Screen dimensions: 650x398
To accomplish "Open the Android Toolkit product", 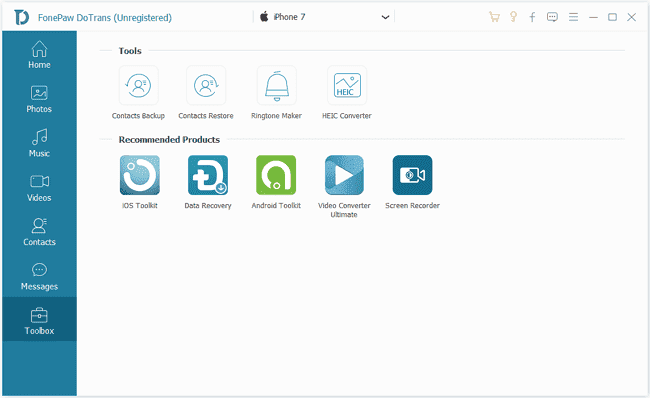I will click(x=276, y=175).
